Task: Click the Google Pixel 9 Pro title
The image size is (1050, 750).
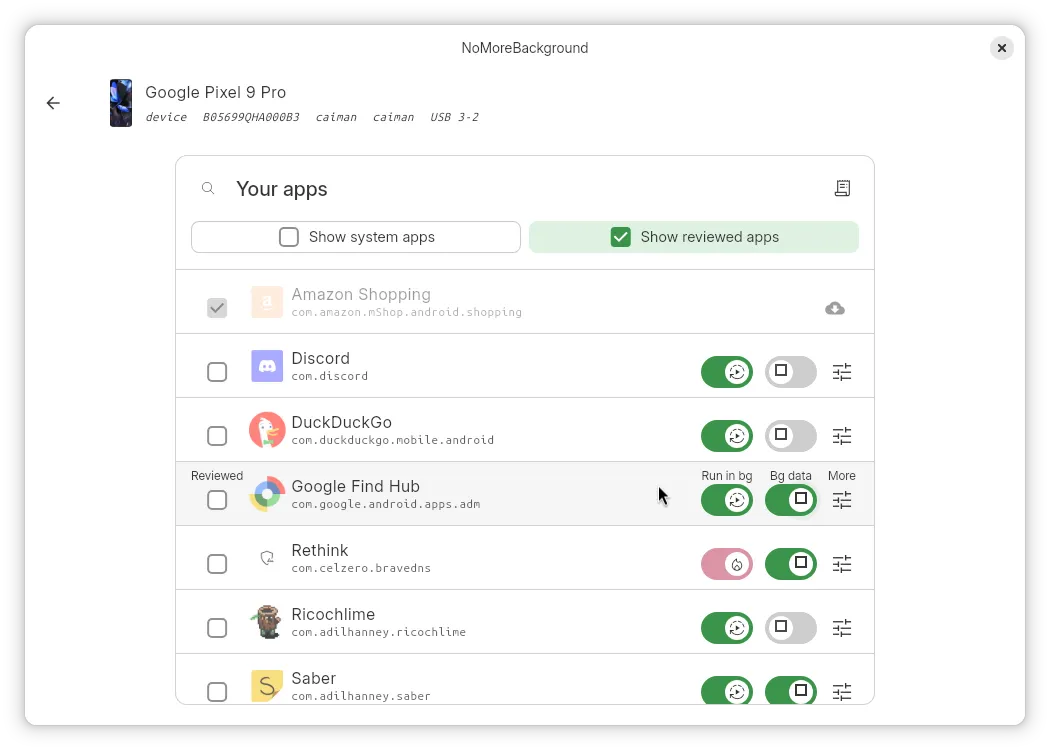Action: point(216,92)
